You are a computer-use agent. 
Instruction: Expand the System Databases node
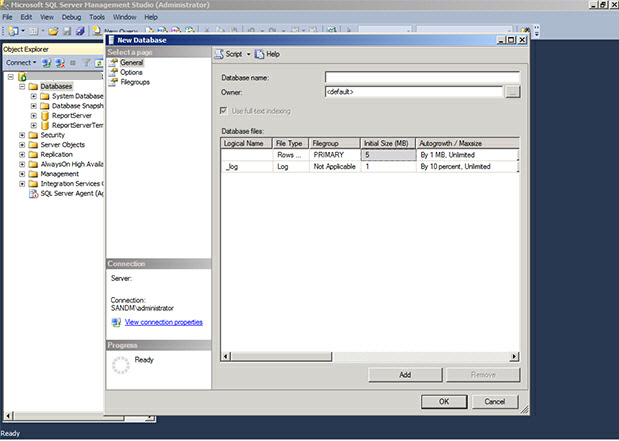pos(34,96)
